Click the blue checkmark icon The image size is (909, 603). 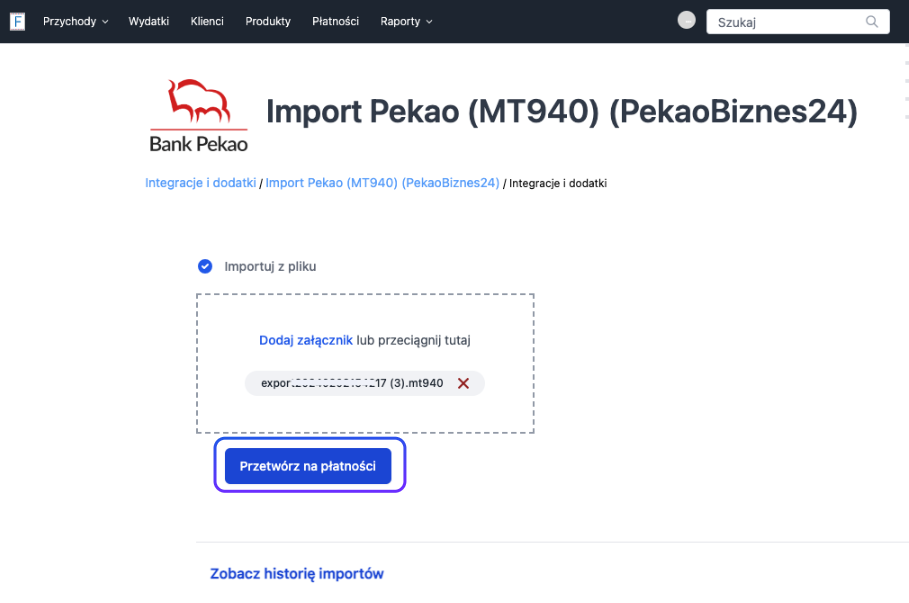205,266
